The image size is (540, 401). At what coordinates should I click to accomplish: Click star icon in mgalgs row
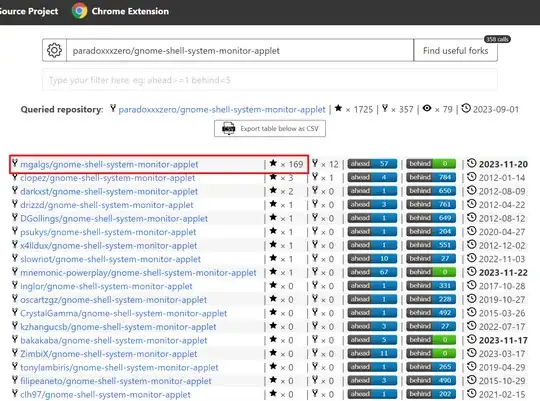click(273, 163)
